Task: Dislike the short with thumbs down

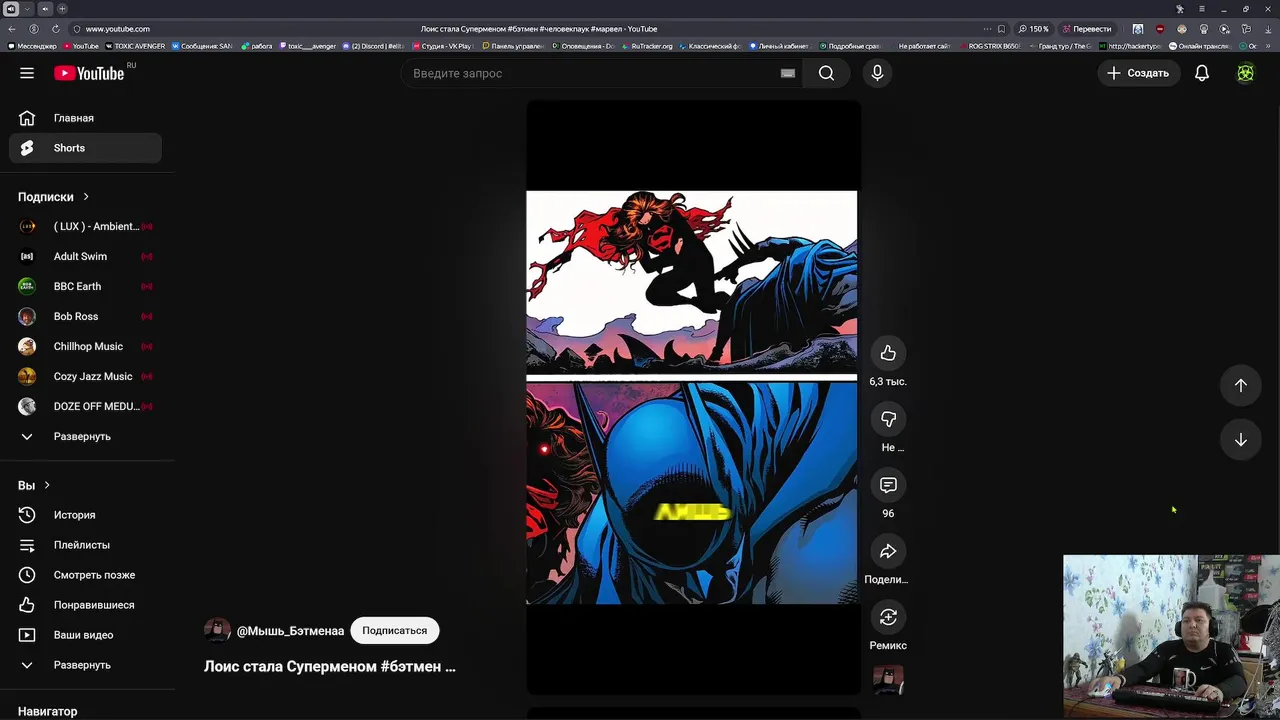Action: coord(888,419)
